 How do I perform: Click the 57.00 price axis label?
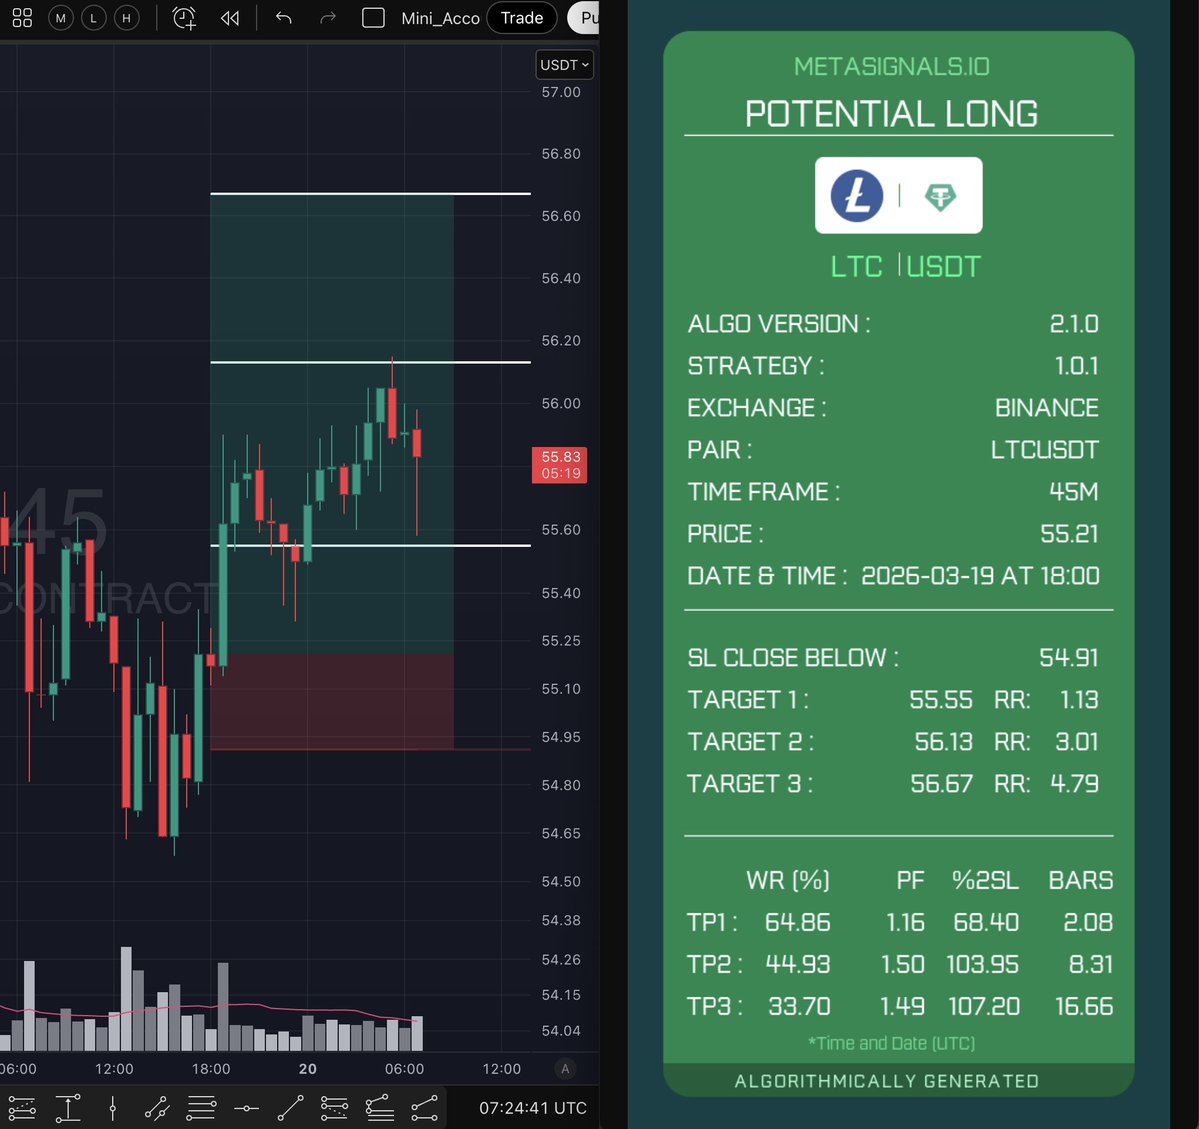click(561, 93)
